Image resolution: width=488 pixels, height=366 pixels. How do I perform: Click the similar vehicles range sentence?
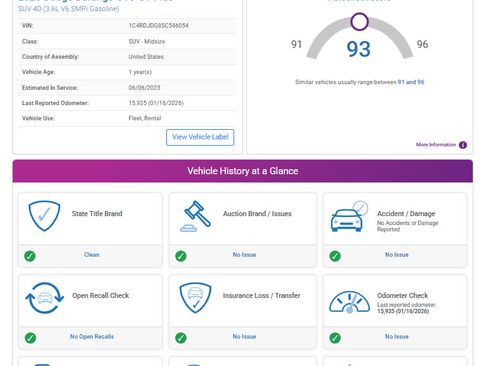360,82
